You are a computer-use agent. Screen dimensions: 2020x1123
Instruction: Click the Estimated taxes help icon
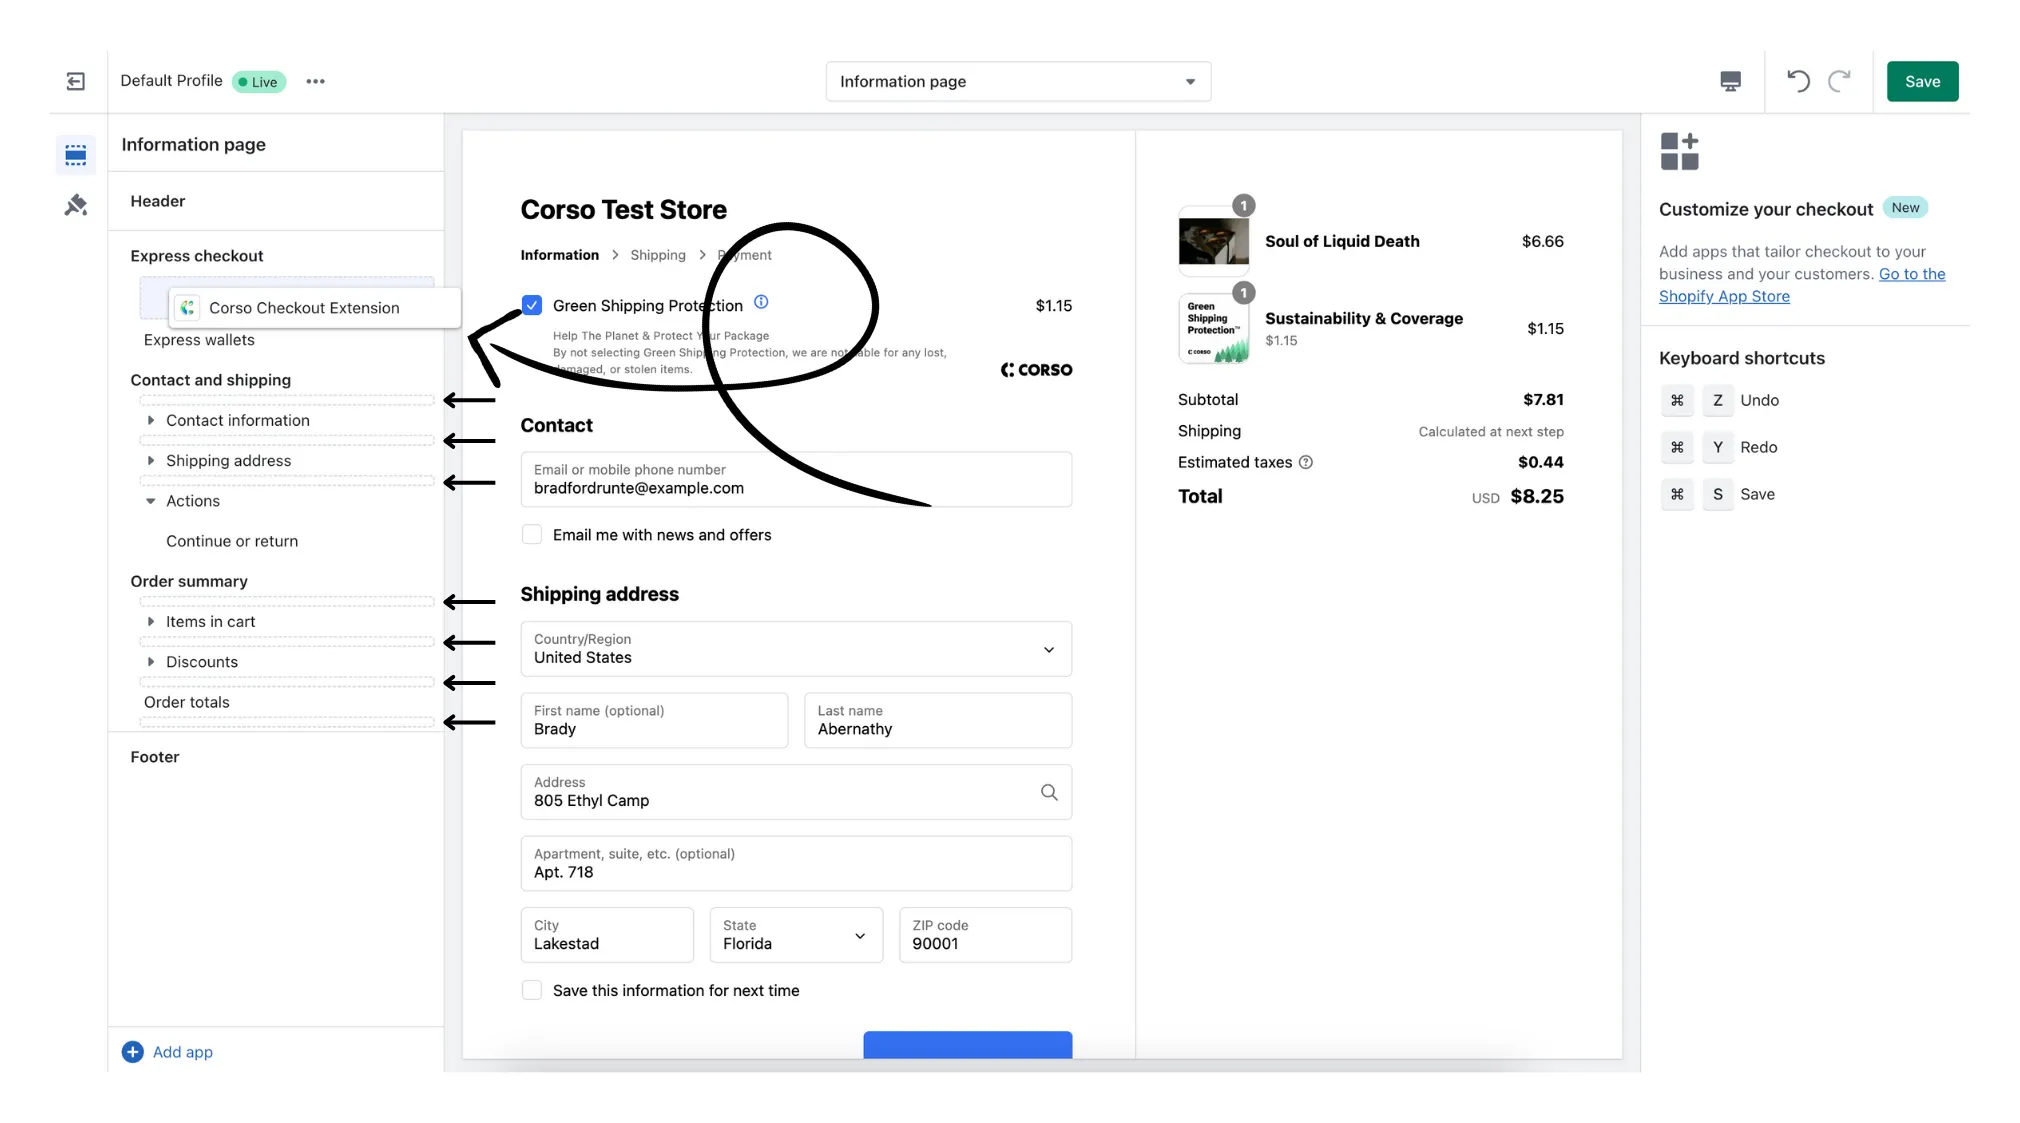tap(1306, 462)
